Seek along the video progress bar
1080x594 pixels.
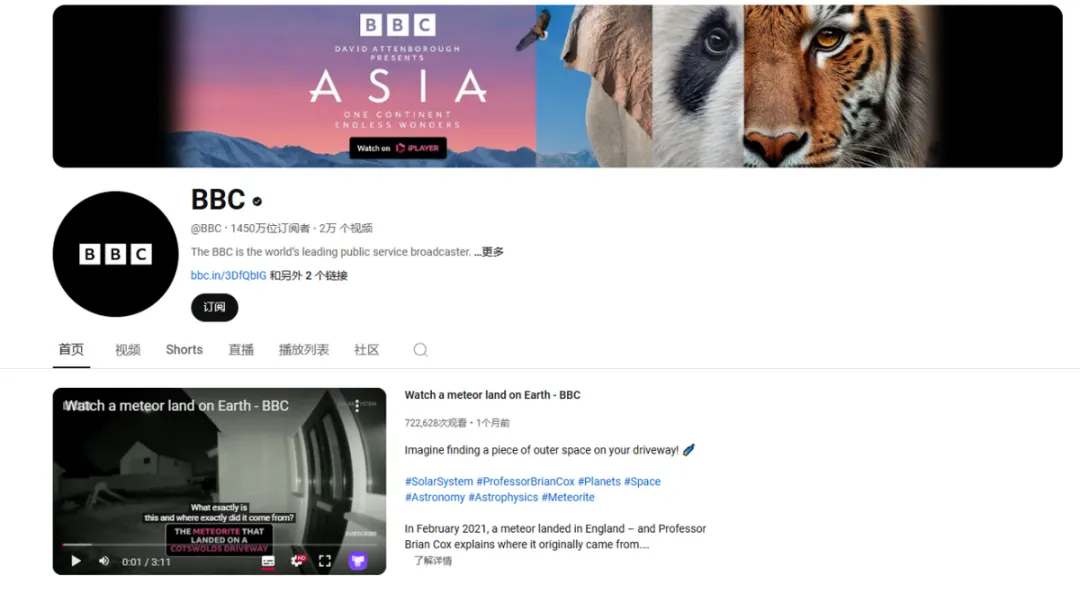(219, 544)
